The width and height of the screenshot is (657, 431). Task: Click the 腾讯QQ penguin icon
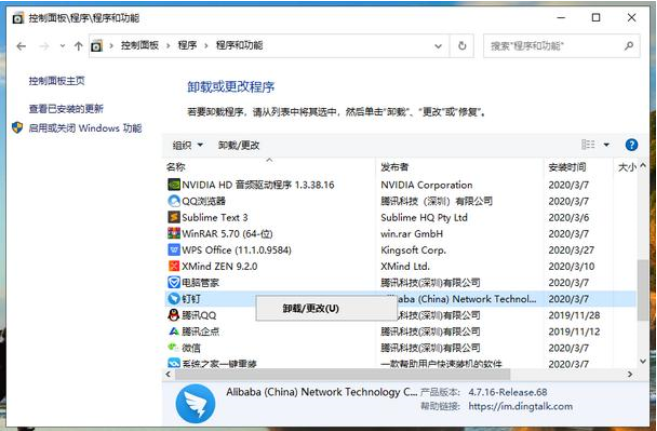[173, 315]
